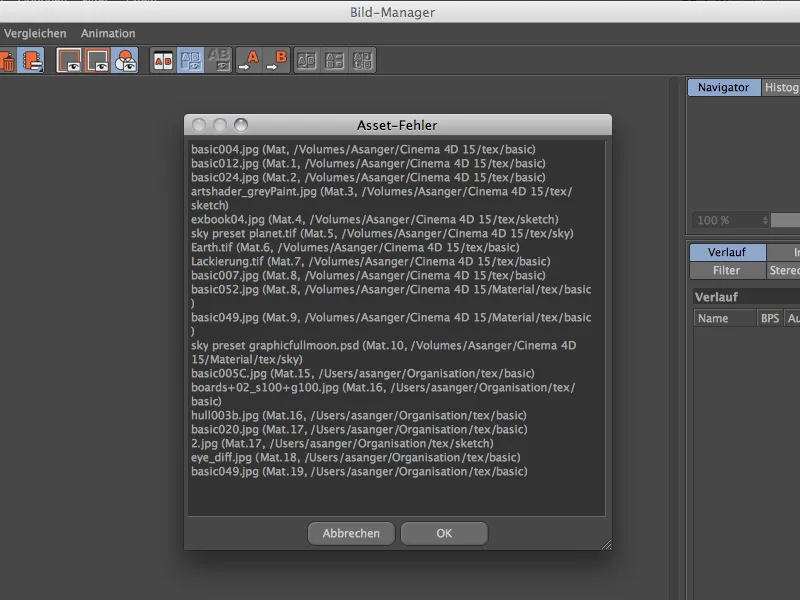This screenshot has width=800, height=600.
Task: Click the basic052.jpg Mat.8 line
Action: [x=391, y=296]
